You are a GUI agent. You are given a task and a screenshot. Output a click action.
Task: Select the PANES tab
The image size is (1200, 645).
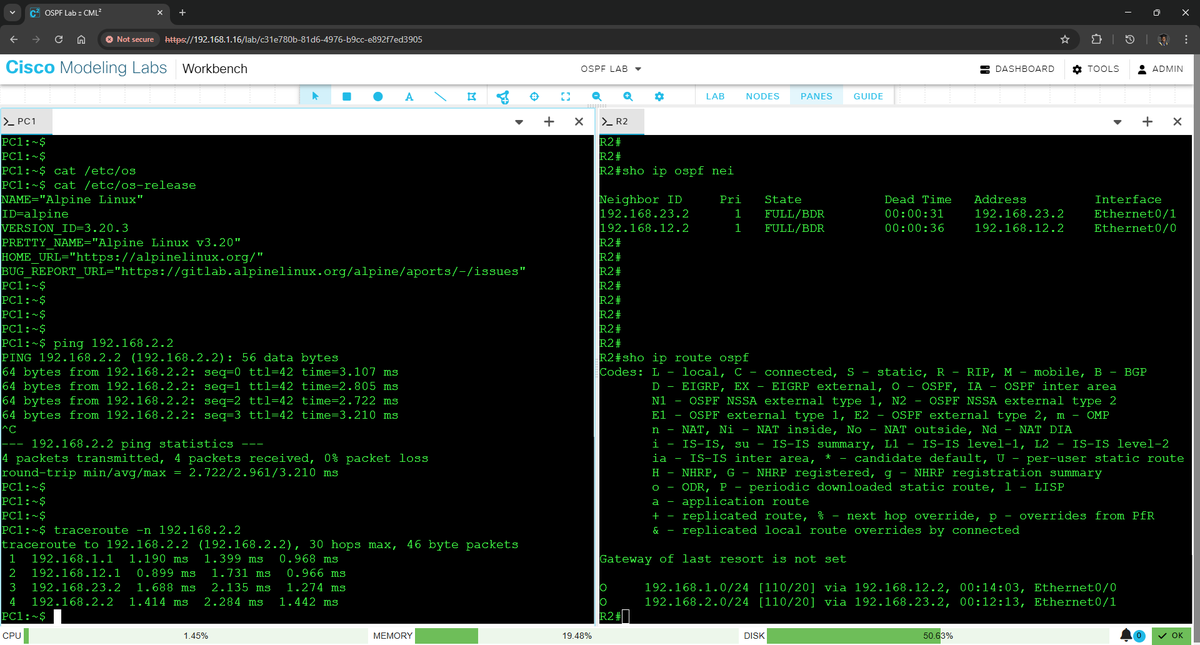point(816,96)
